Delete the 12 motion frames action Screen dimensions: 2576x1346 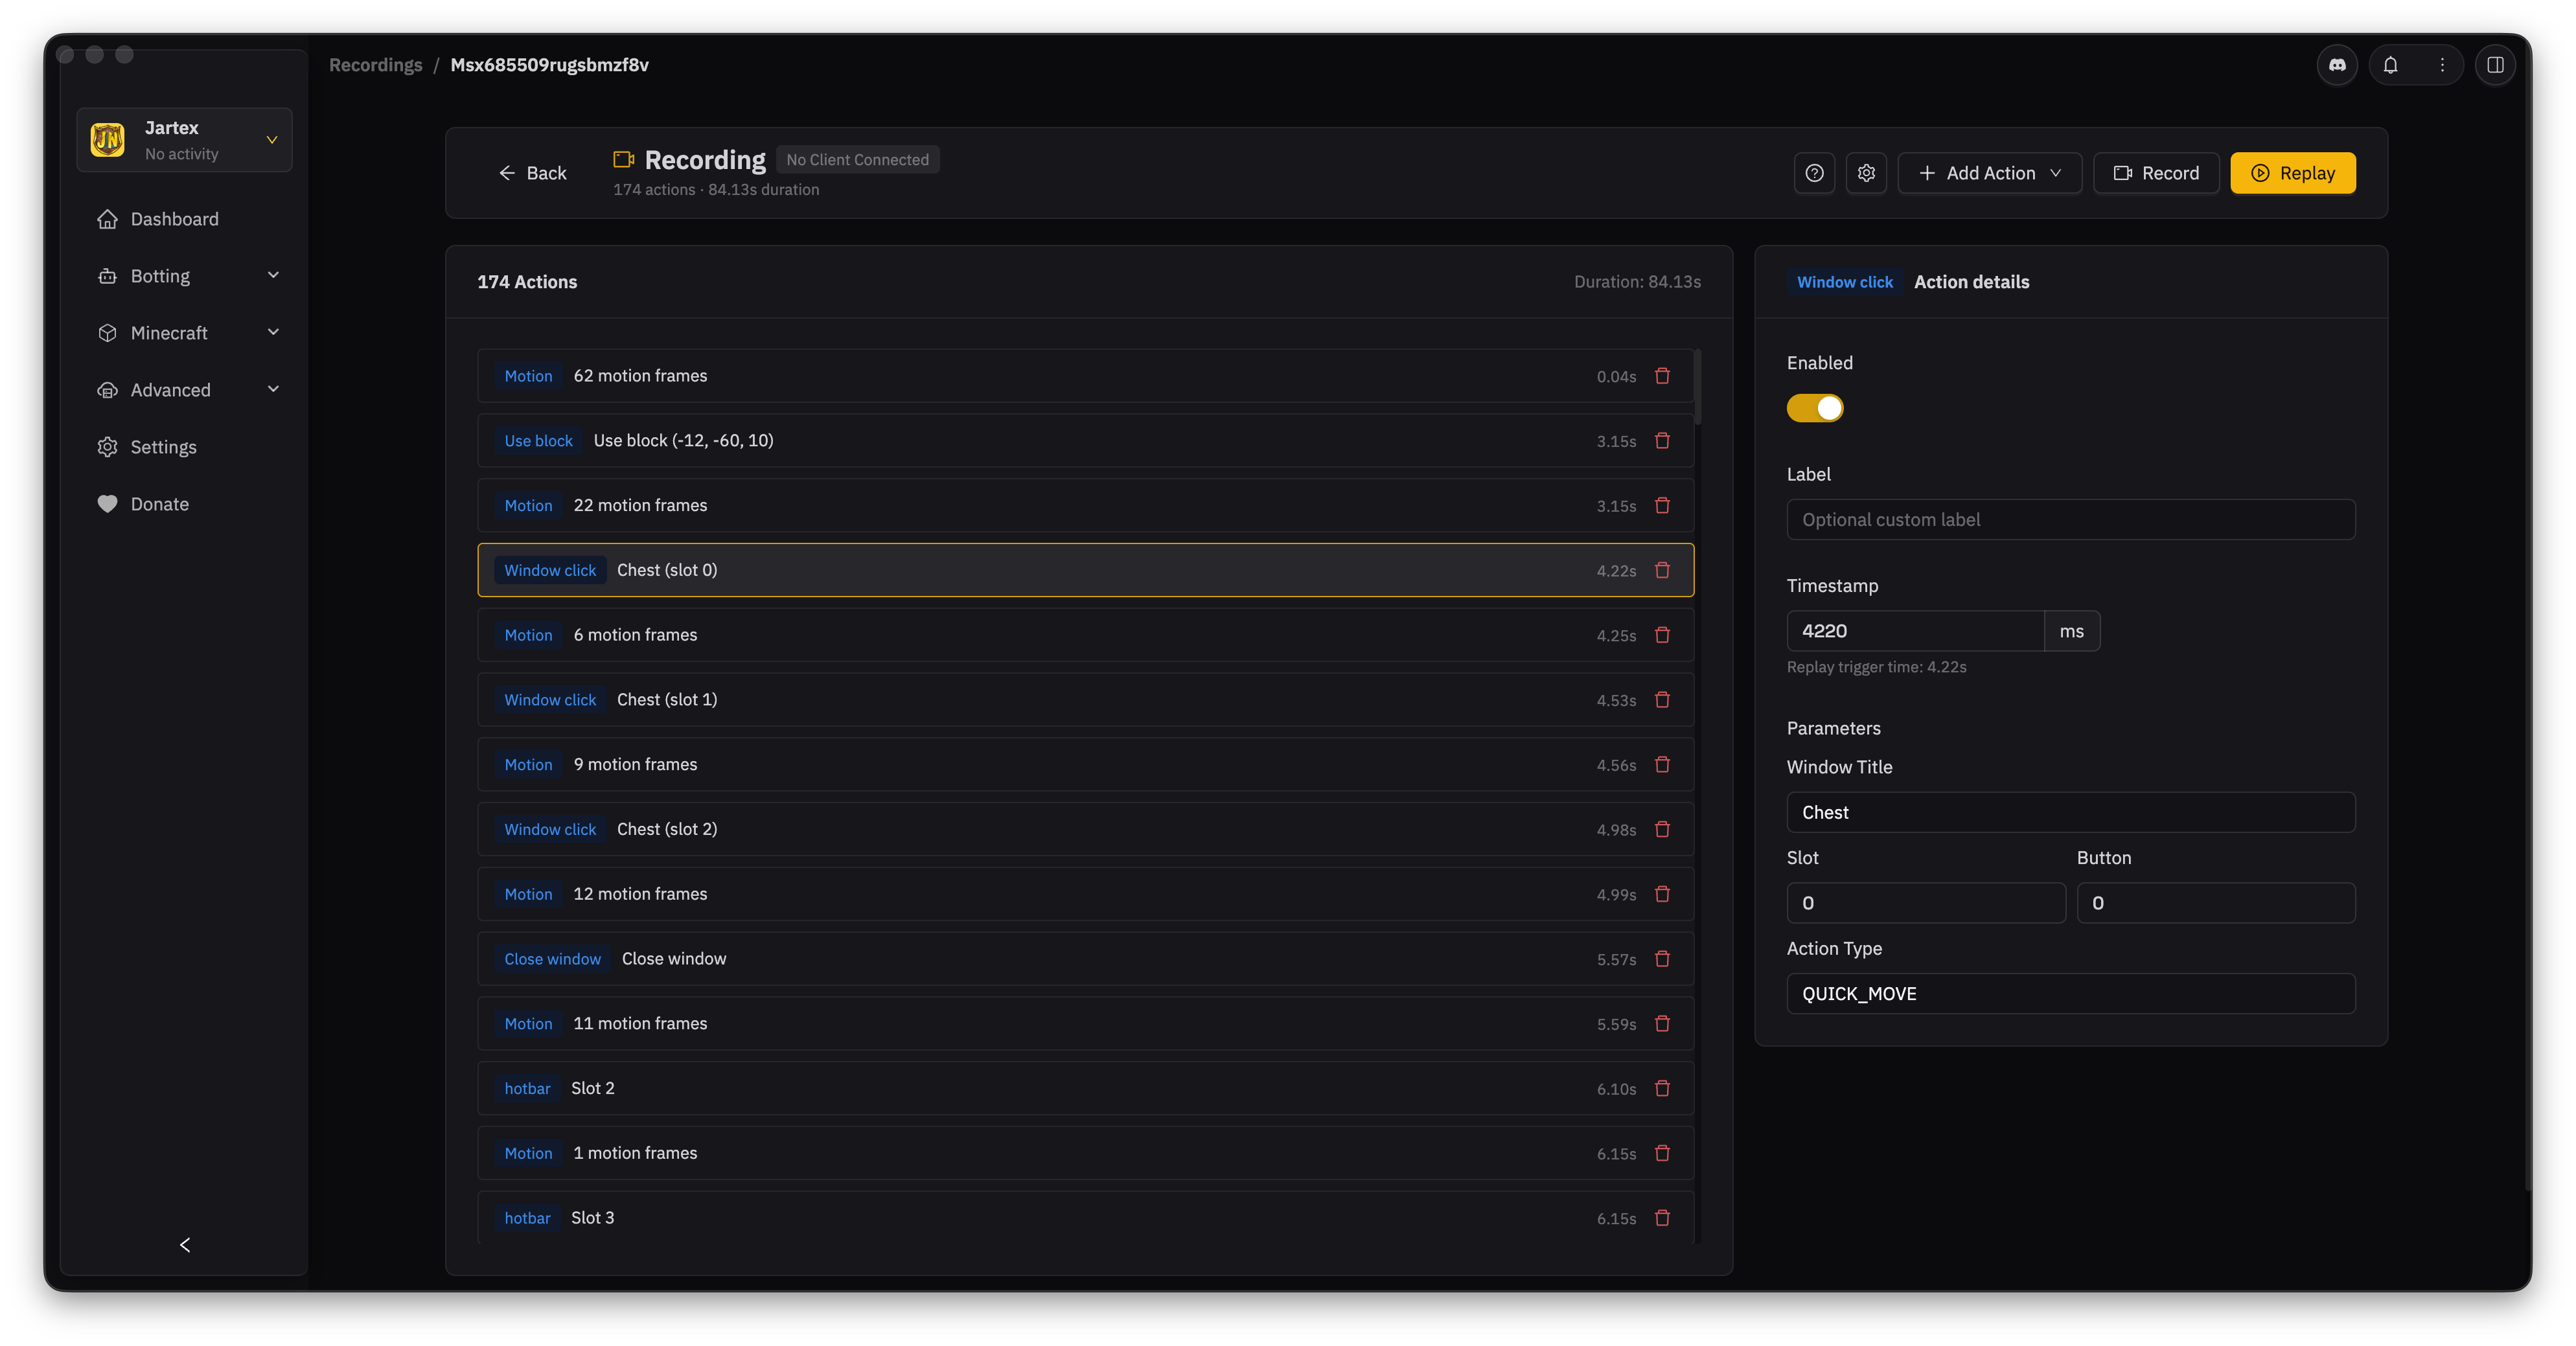coord(1662,894)
